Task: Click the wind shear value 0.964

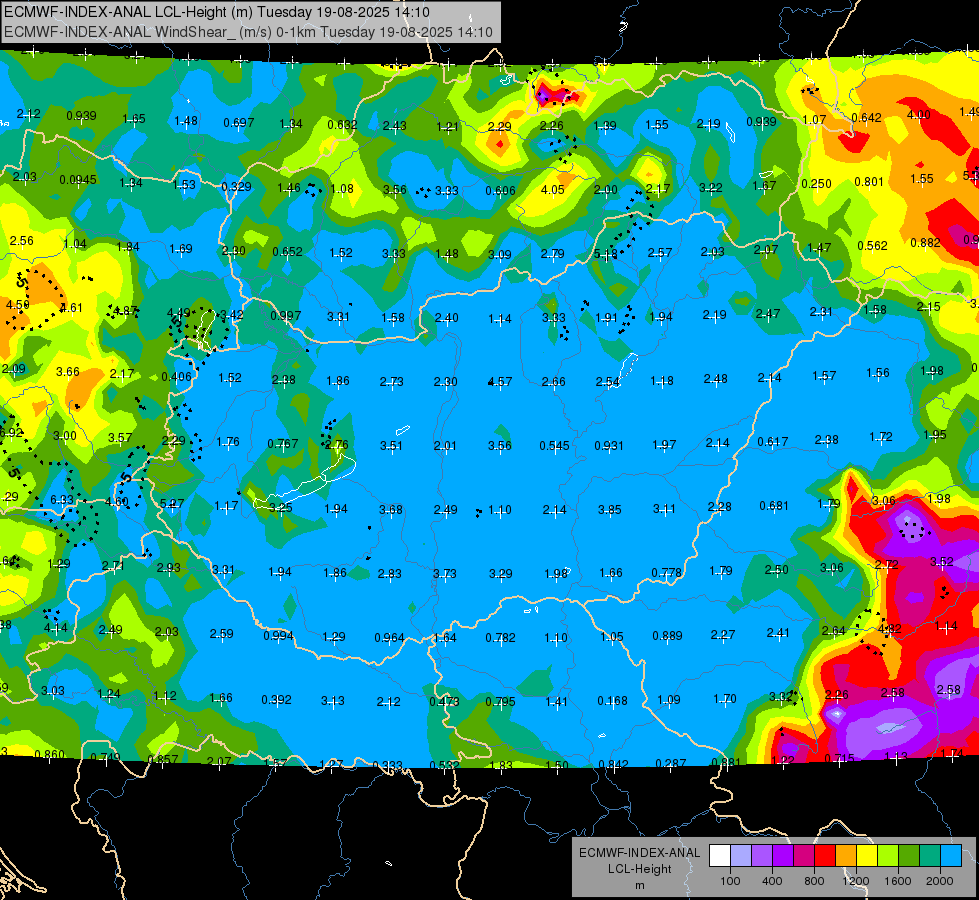Action: click(x=390, y=638)
